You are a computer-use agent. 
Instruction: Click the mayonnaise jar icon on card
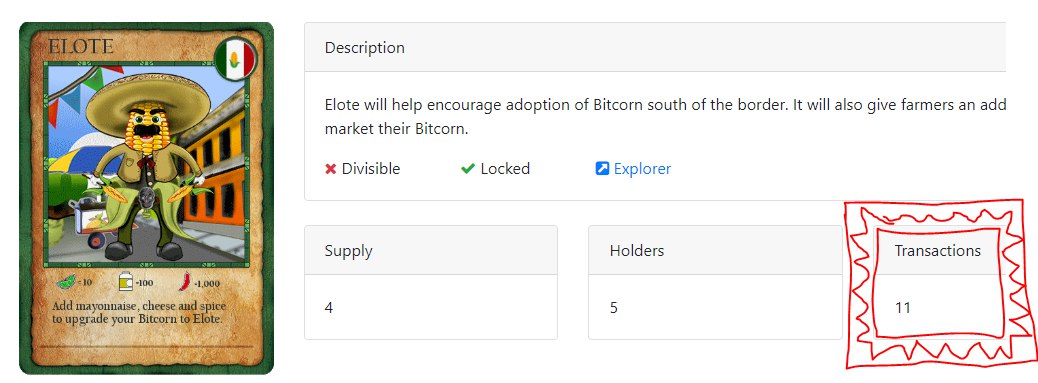click(124, 282)
